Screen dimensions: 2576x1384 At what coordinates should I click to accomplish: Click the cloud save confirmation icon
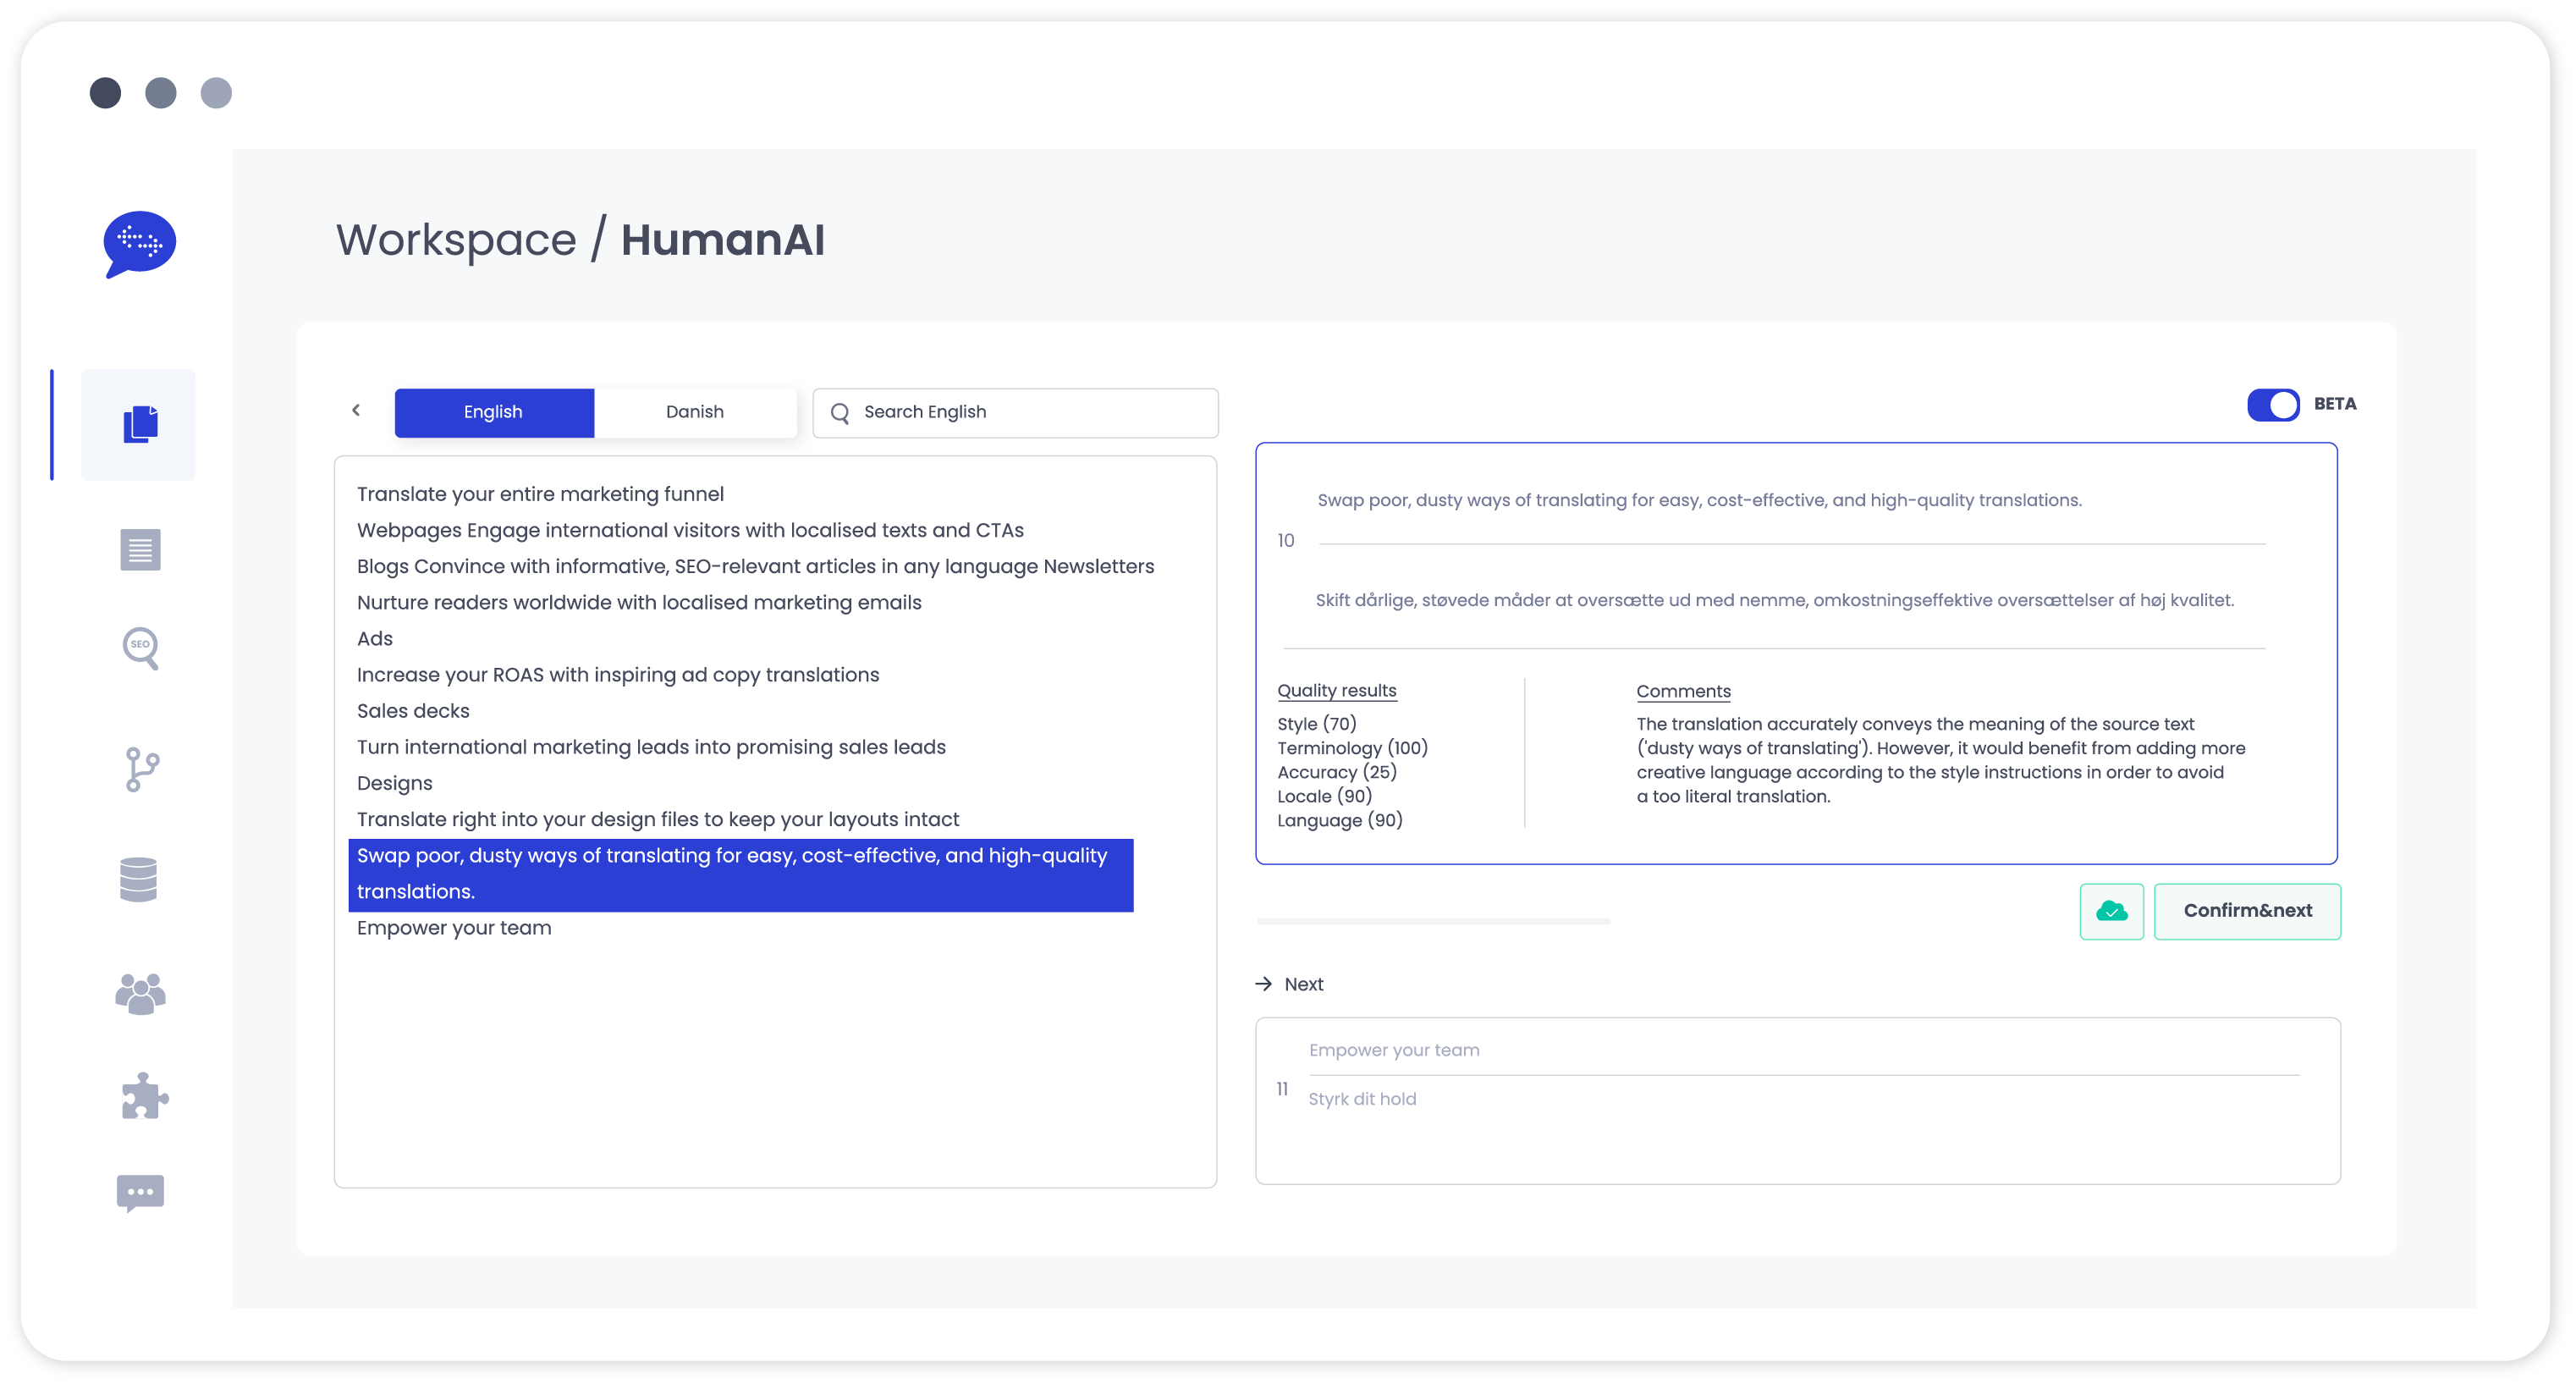[2111, 911]
